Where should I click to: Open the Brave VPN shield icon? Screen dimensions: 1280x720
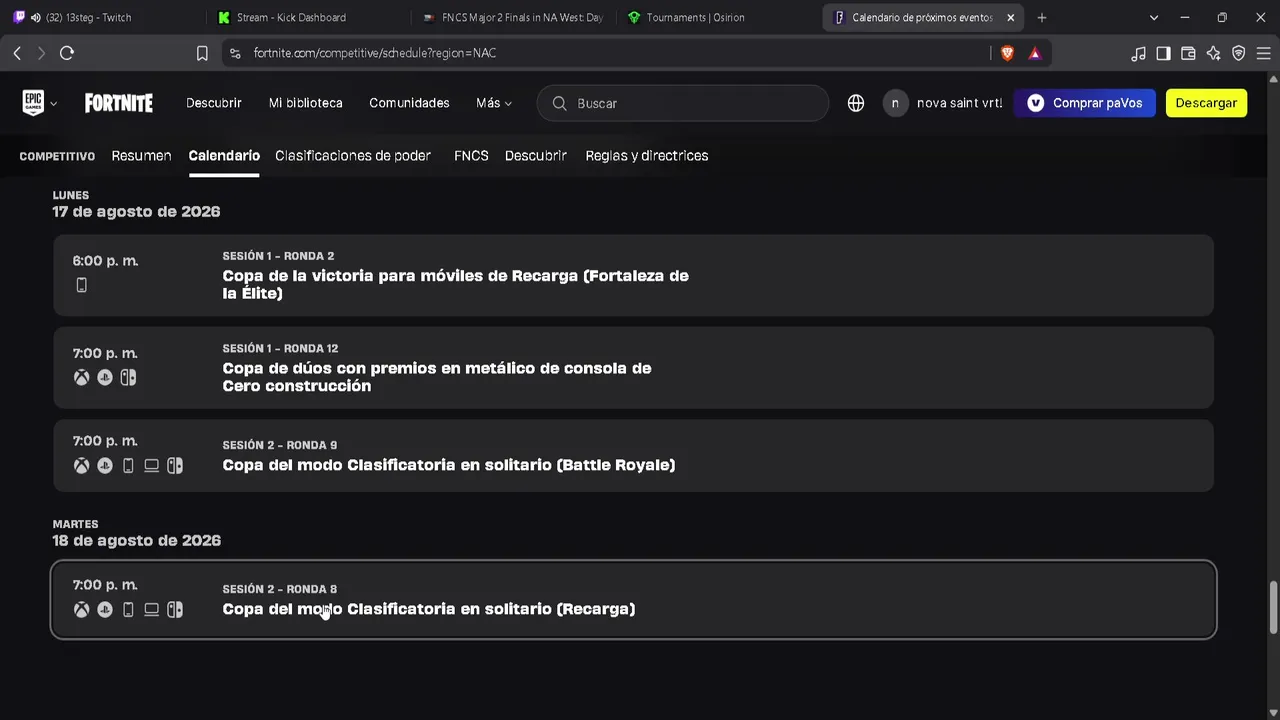1238,53
